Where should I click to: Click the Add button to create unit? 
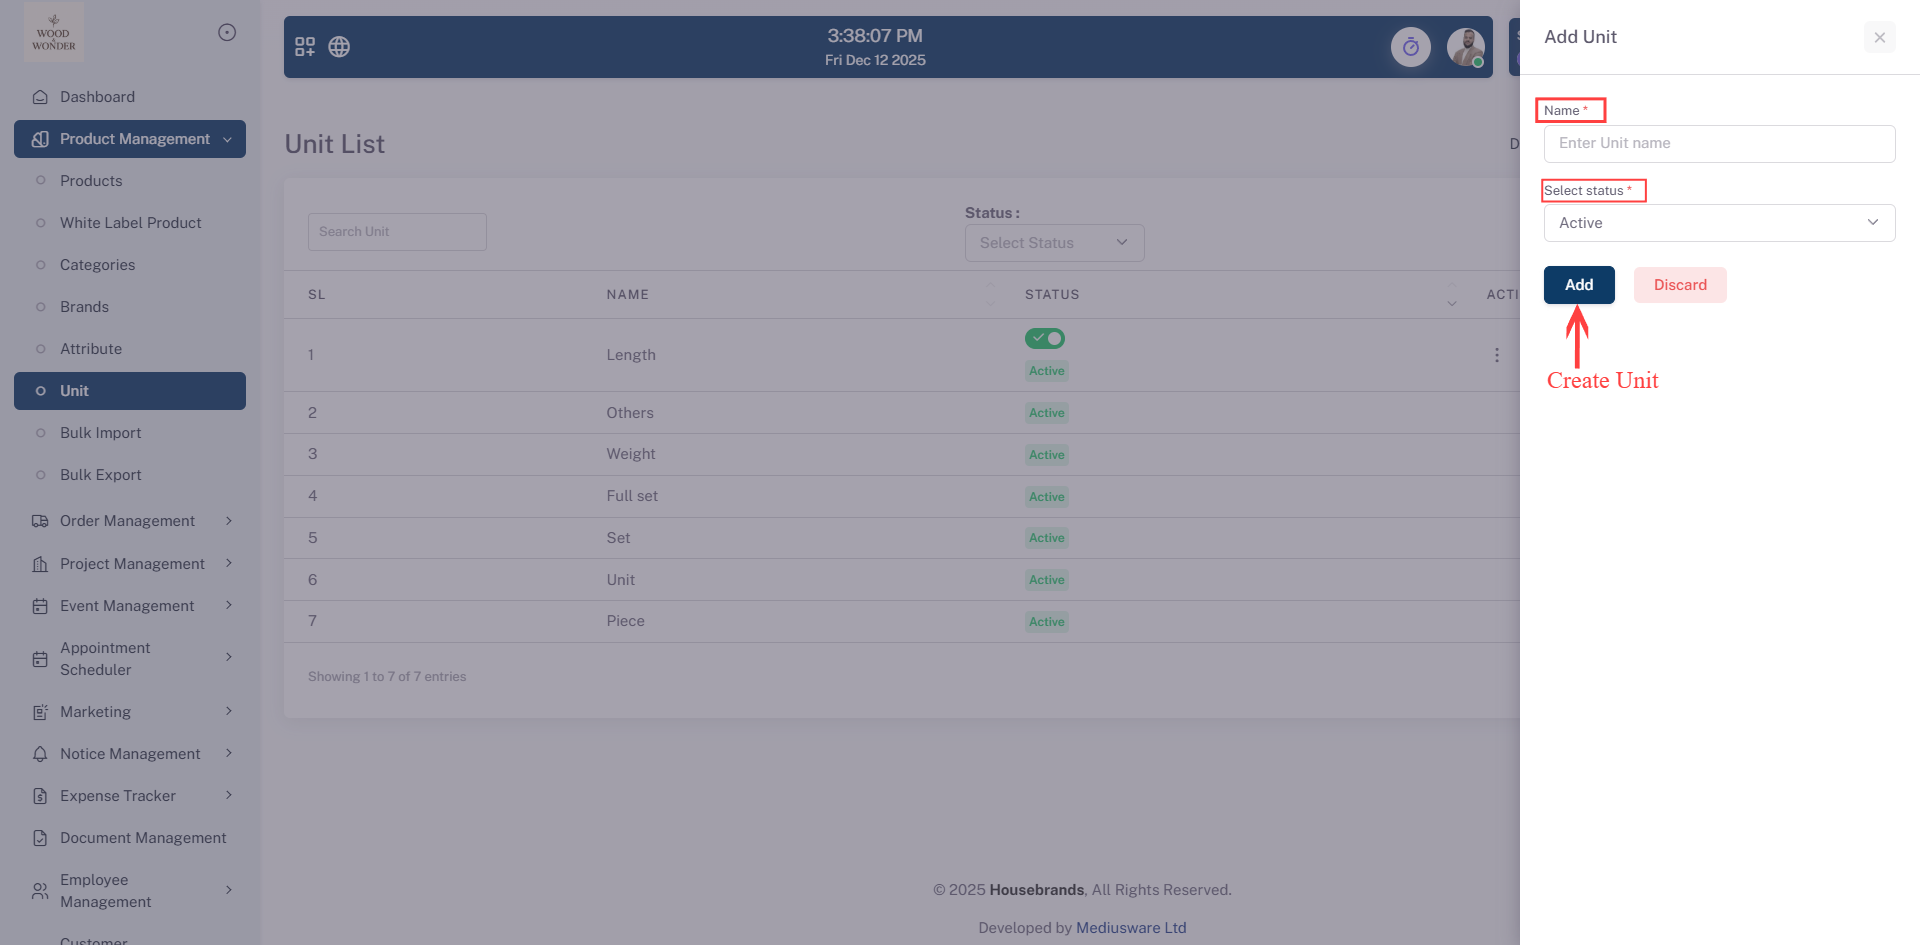click(1578, 285)
